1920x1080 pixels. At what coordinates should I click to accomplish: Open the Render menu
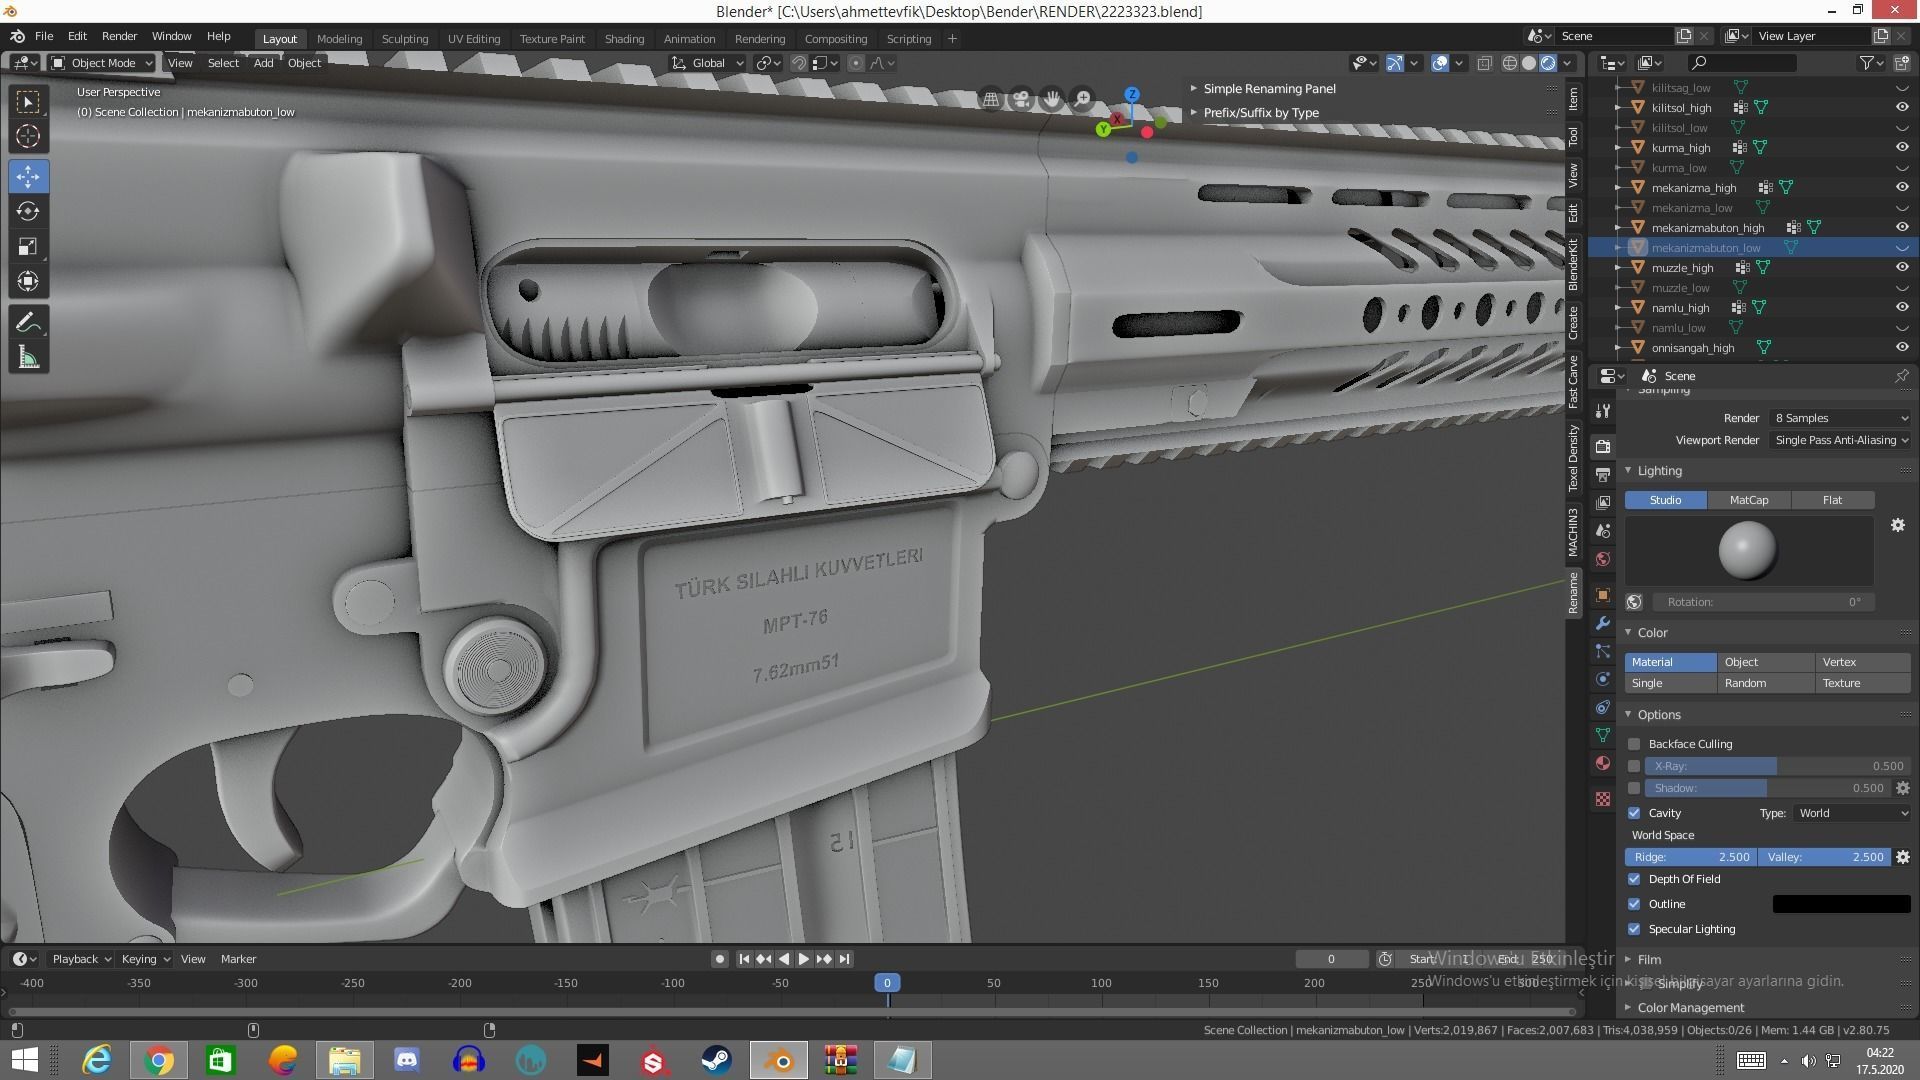[x=119, y=36]
